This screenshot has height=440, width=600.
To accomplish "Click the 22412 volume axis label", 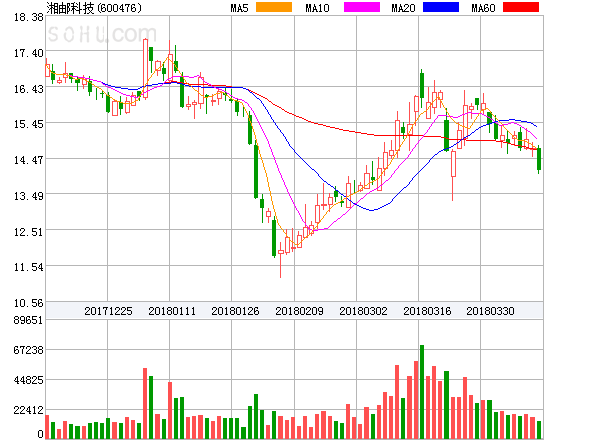I will click(x=28, y=411).
